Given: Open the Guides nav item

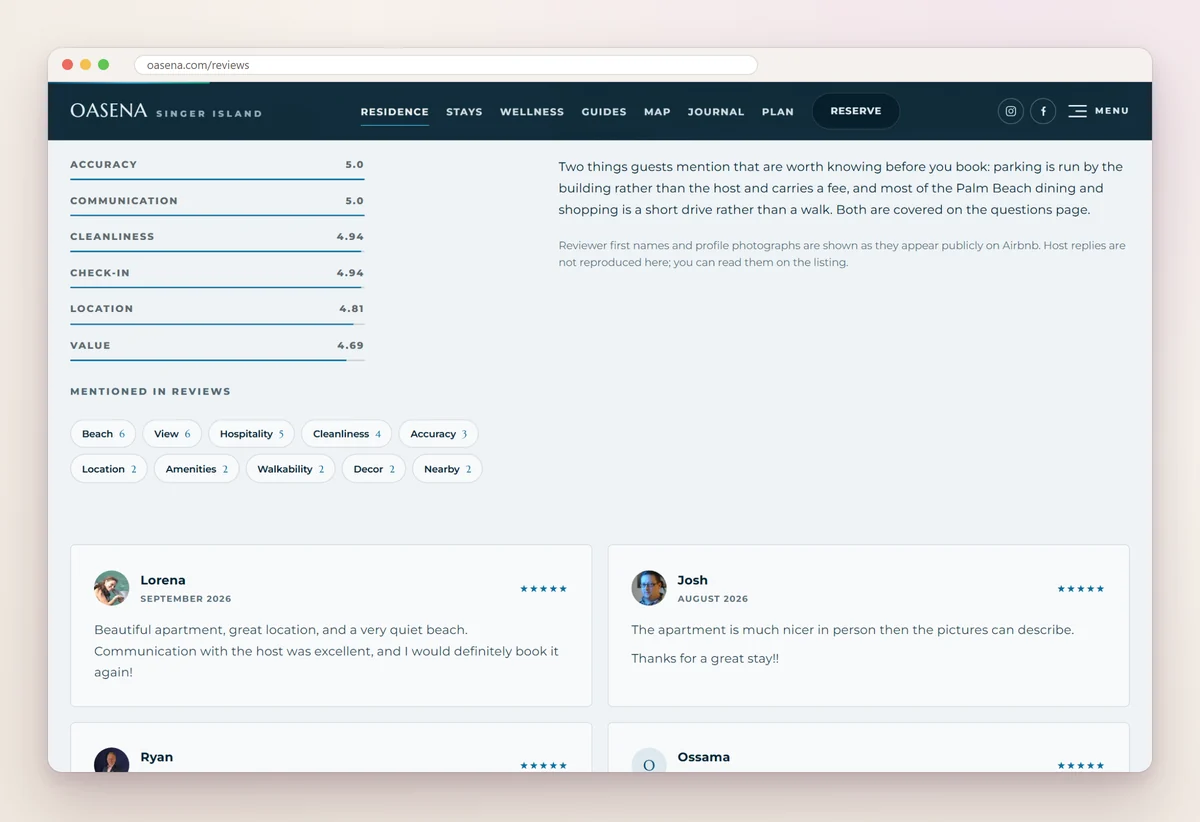Looking at the screenshot, I should (604, 112).
